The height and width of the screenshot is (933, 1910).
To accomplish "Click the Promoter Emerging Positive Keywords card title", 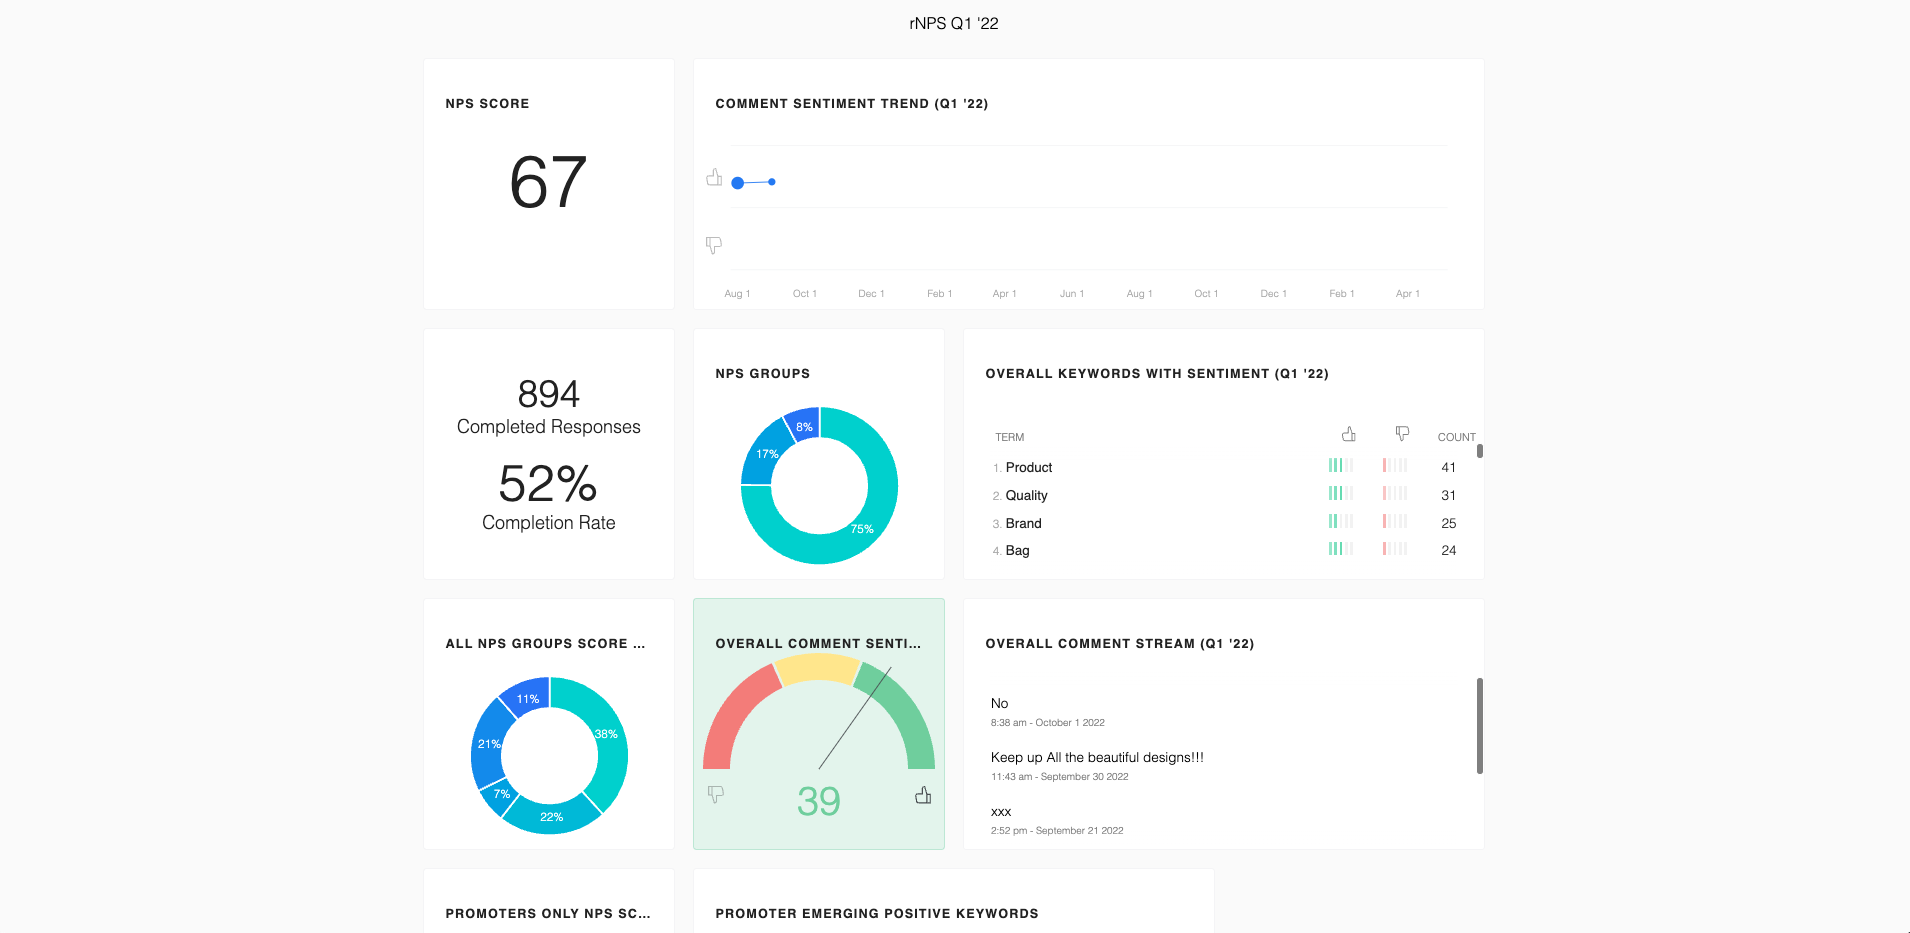I will coord(877,913).
